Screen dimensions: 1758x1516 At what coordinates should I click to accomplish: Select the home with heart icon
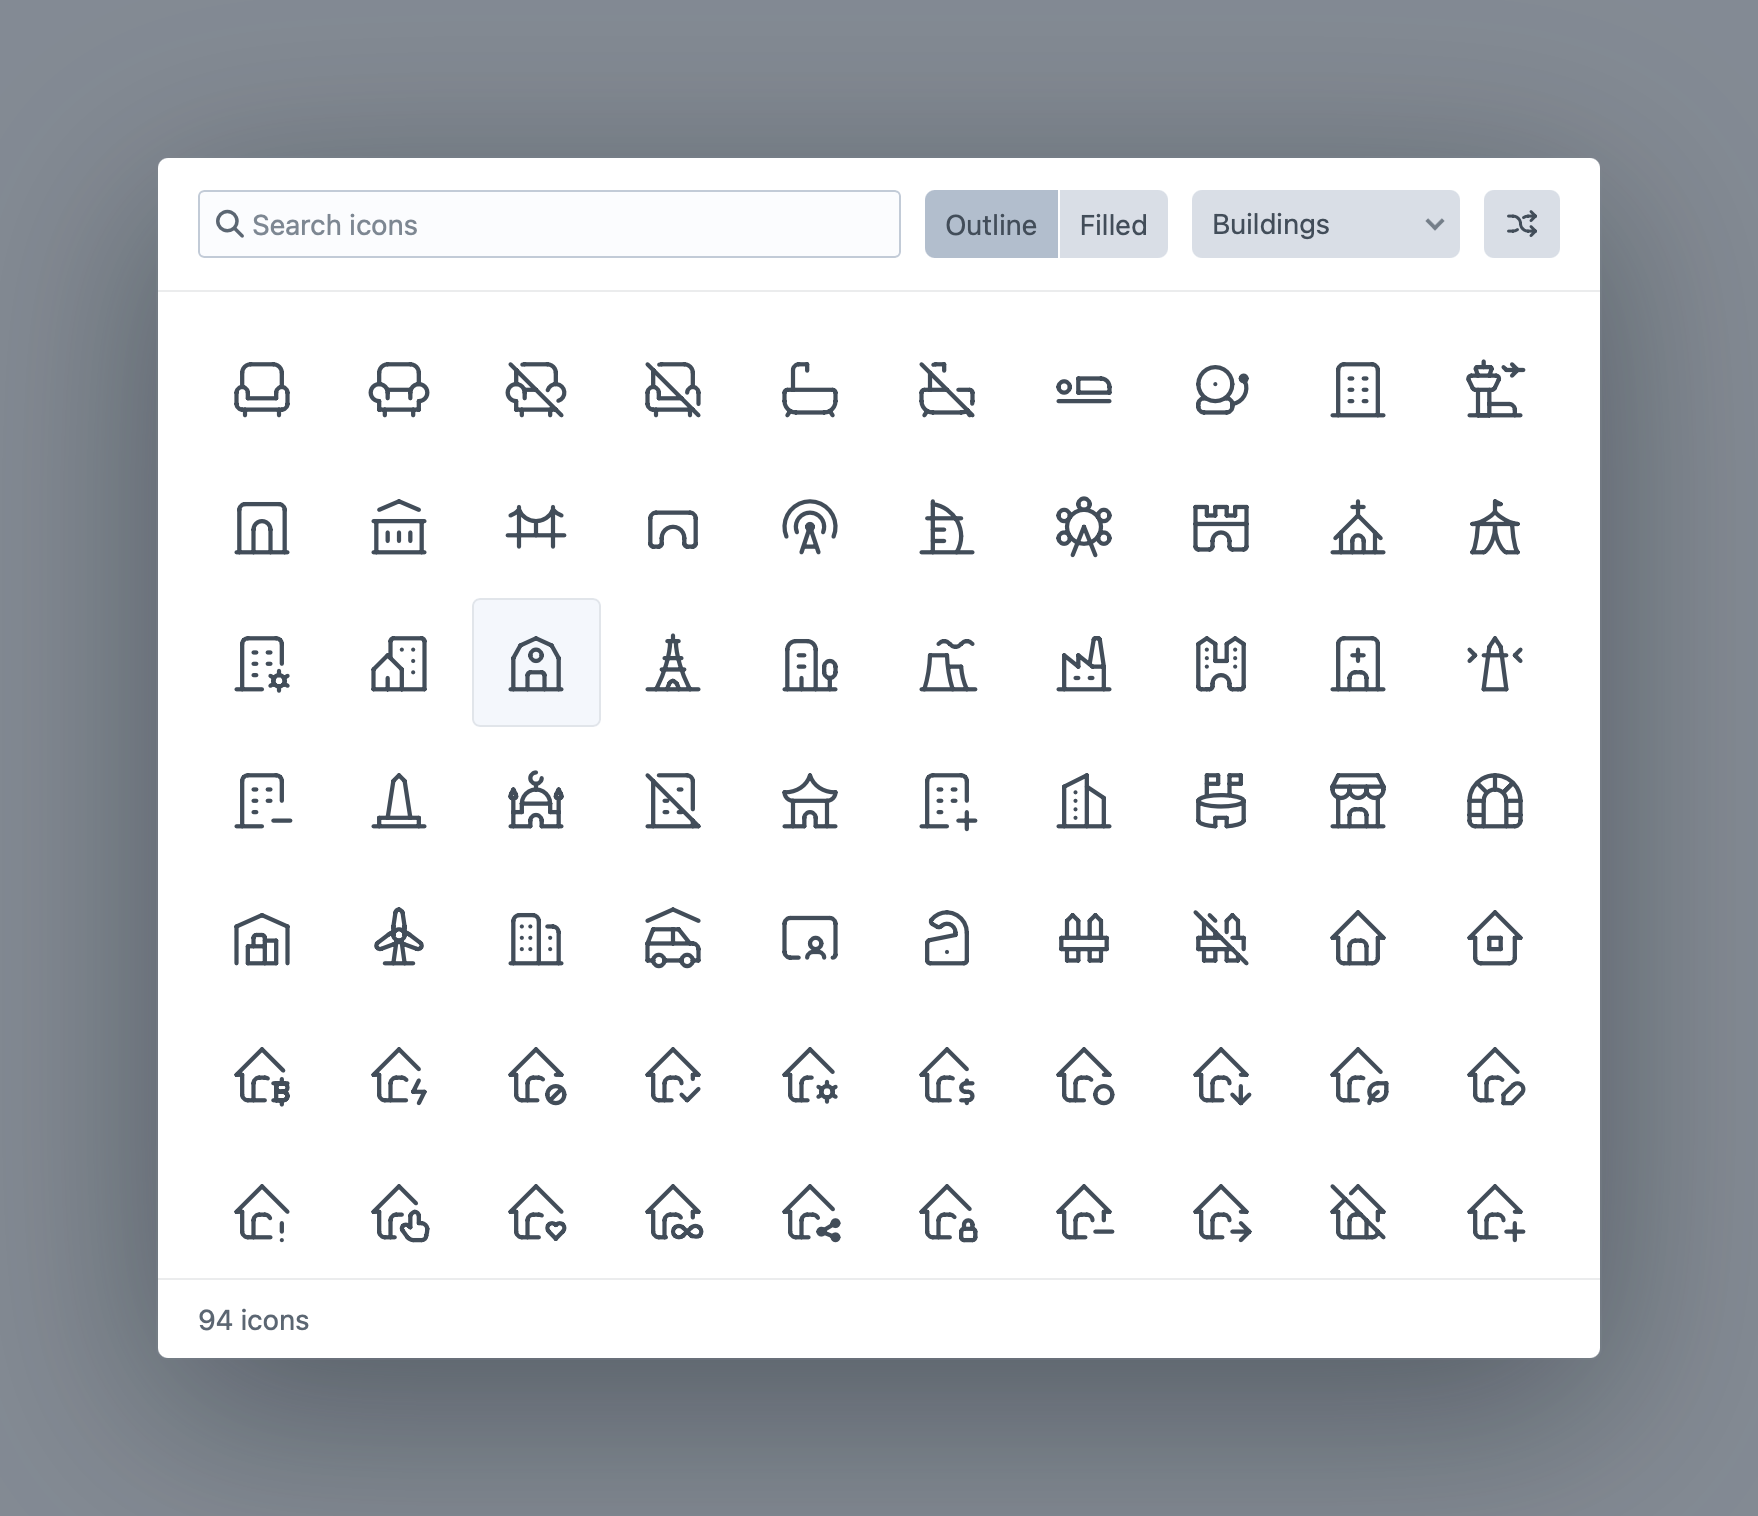click(x=536, y=1212)
